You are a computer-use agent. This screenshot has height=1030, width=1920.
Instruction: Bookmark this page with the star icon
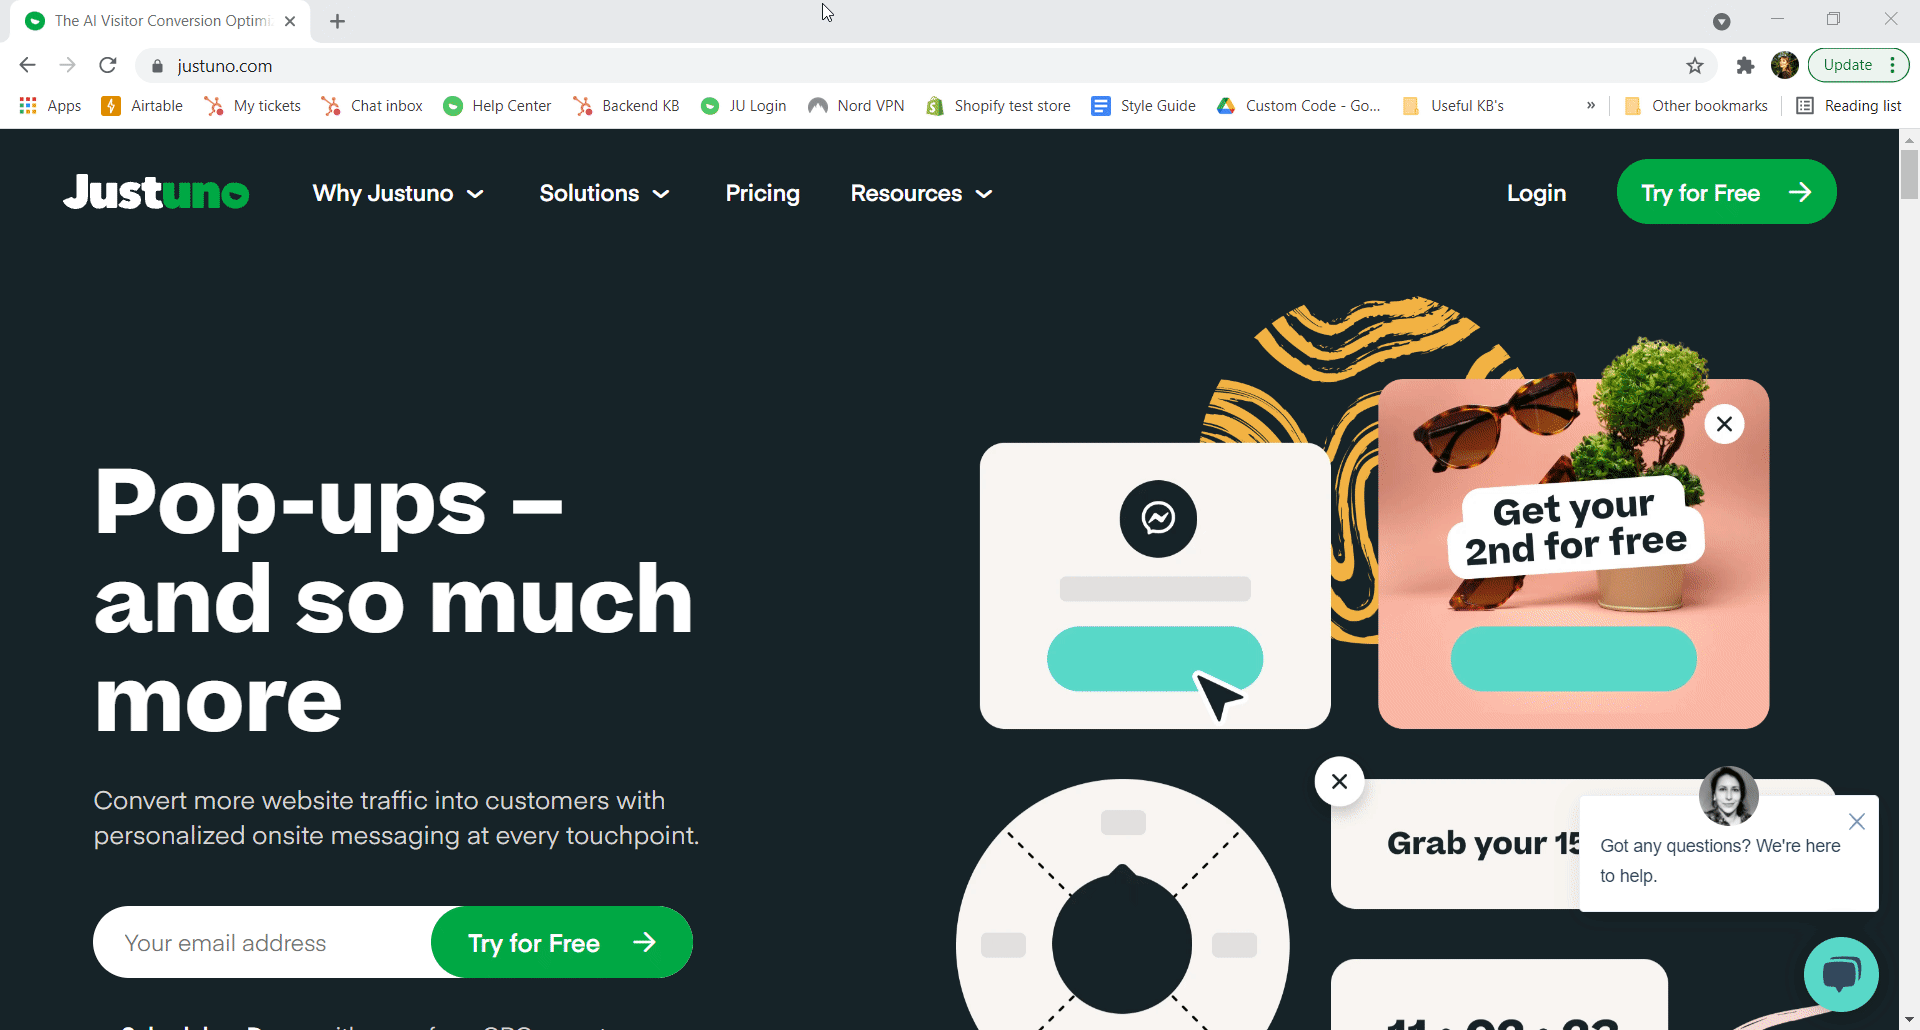coord(1695,66)
